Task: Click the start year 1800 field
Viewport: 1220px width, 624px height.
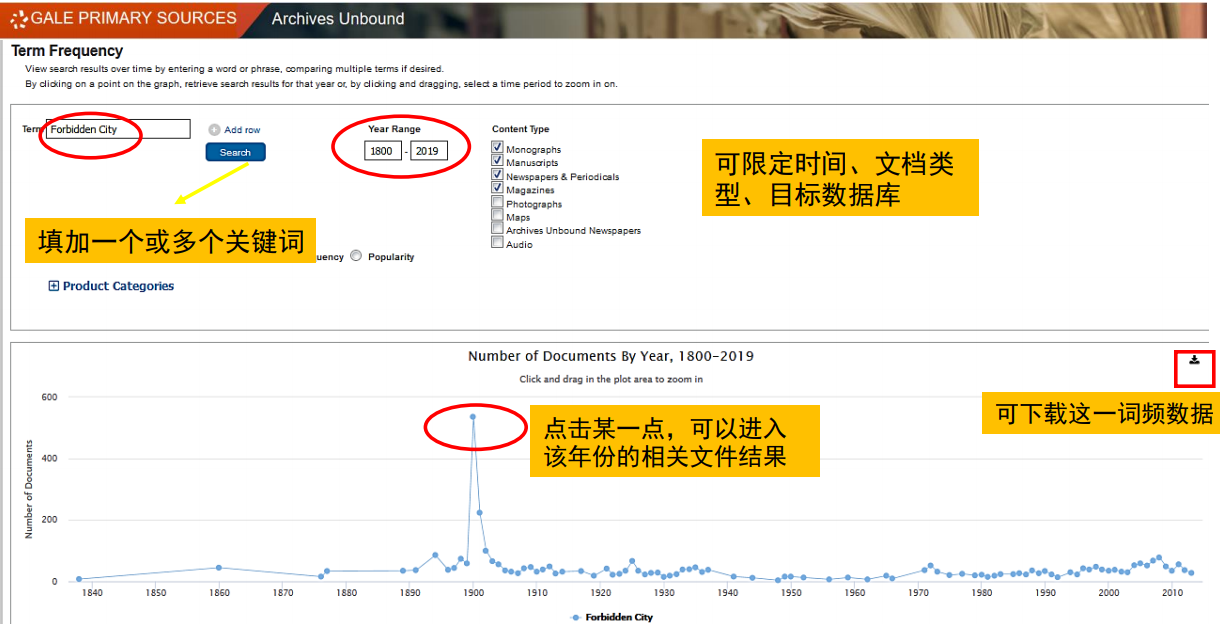Action: (383, 151)
